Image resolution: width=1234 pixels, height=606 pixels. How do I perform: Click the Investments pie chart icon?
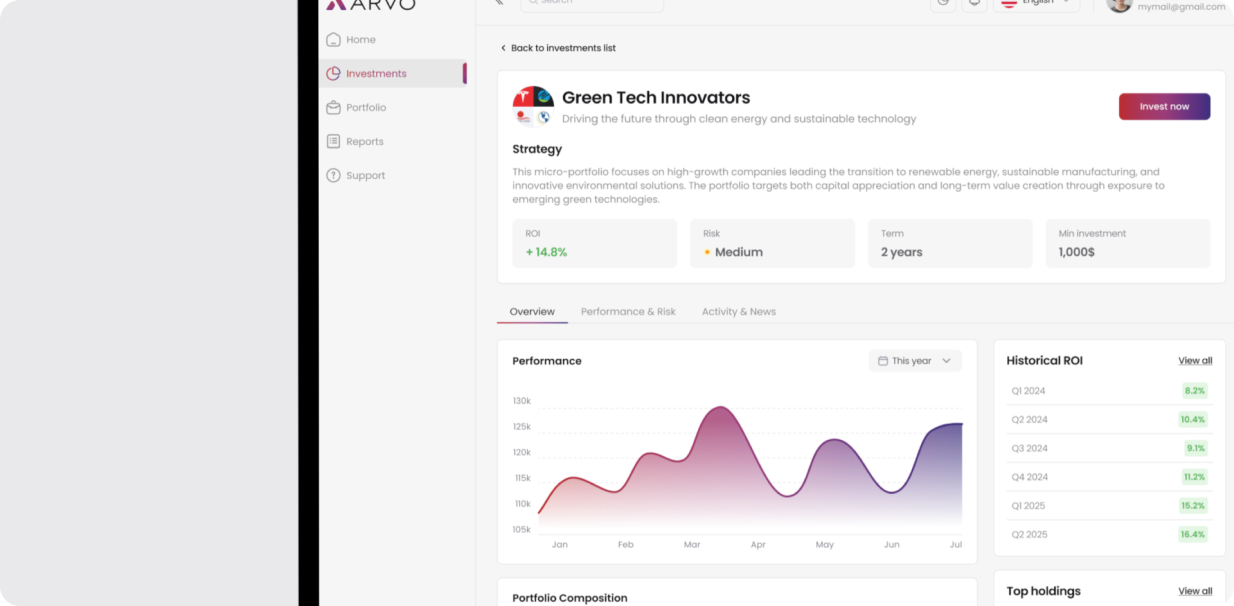[333, 73]
